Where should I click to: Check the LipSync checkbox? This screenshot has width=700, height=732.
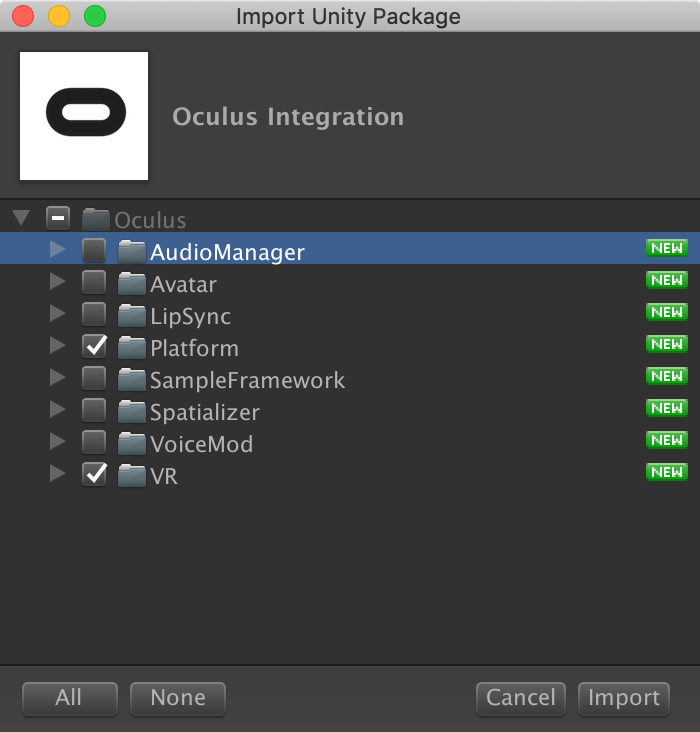click(x=94, y=314)
